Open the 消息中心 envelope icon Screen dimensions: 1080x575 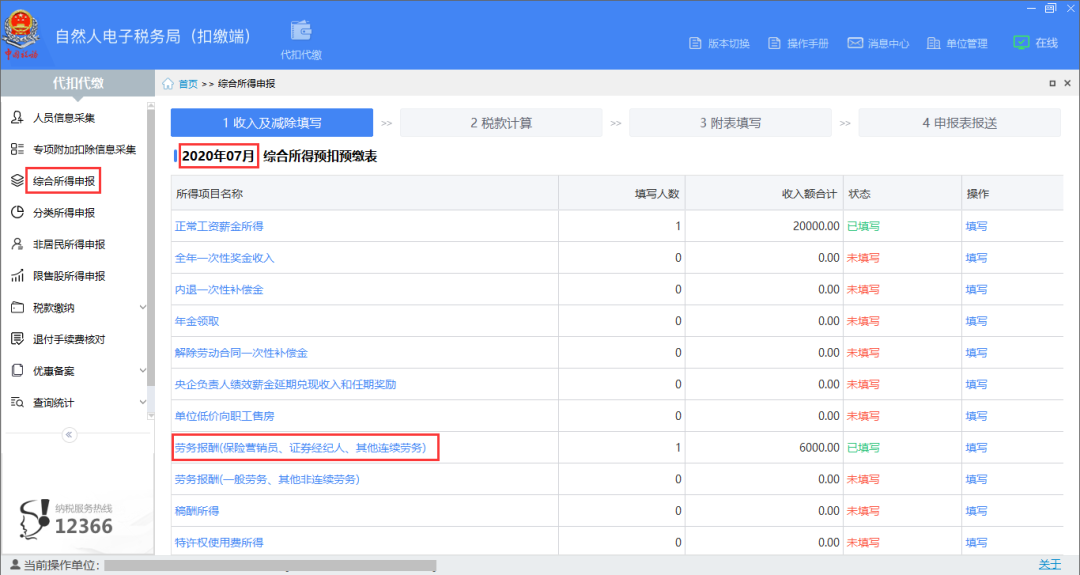[x=855, y=43]
